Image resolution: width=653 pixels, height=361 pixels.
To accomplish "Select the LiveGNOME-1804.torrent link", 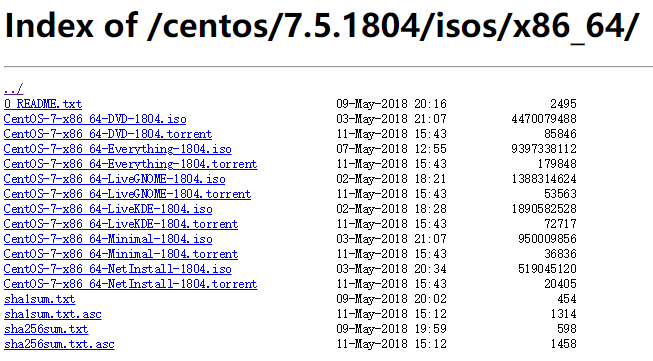I will coord(127,194).
